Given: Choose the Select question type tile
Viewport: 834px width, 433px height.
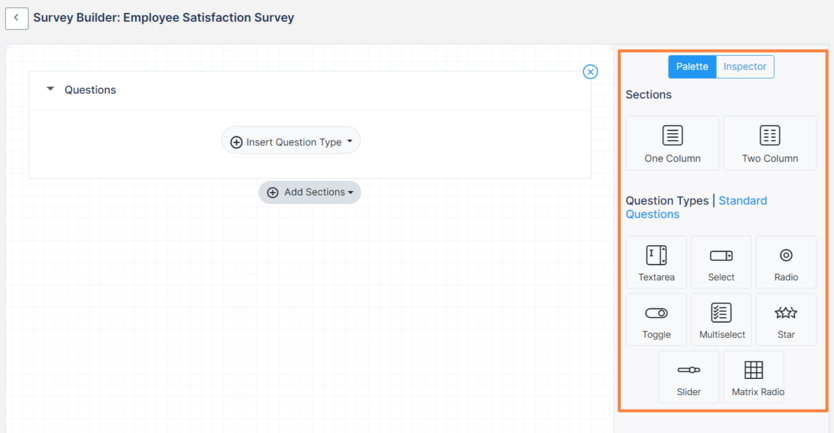Looking at the screenshot, I should pos(721,262).
